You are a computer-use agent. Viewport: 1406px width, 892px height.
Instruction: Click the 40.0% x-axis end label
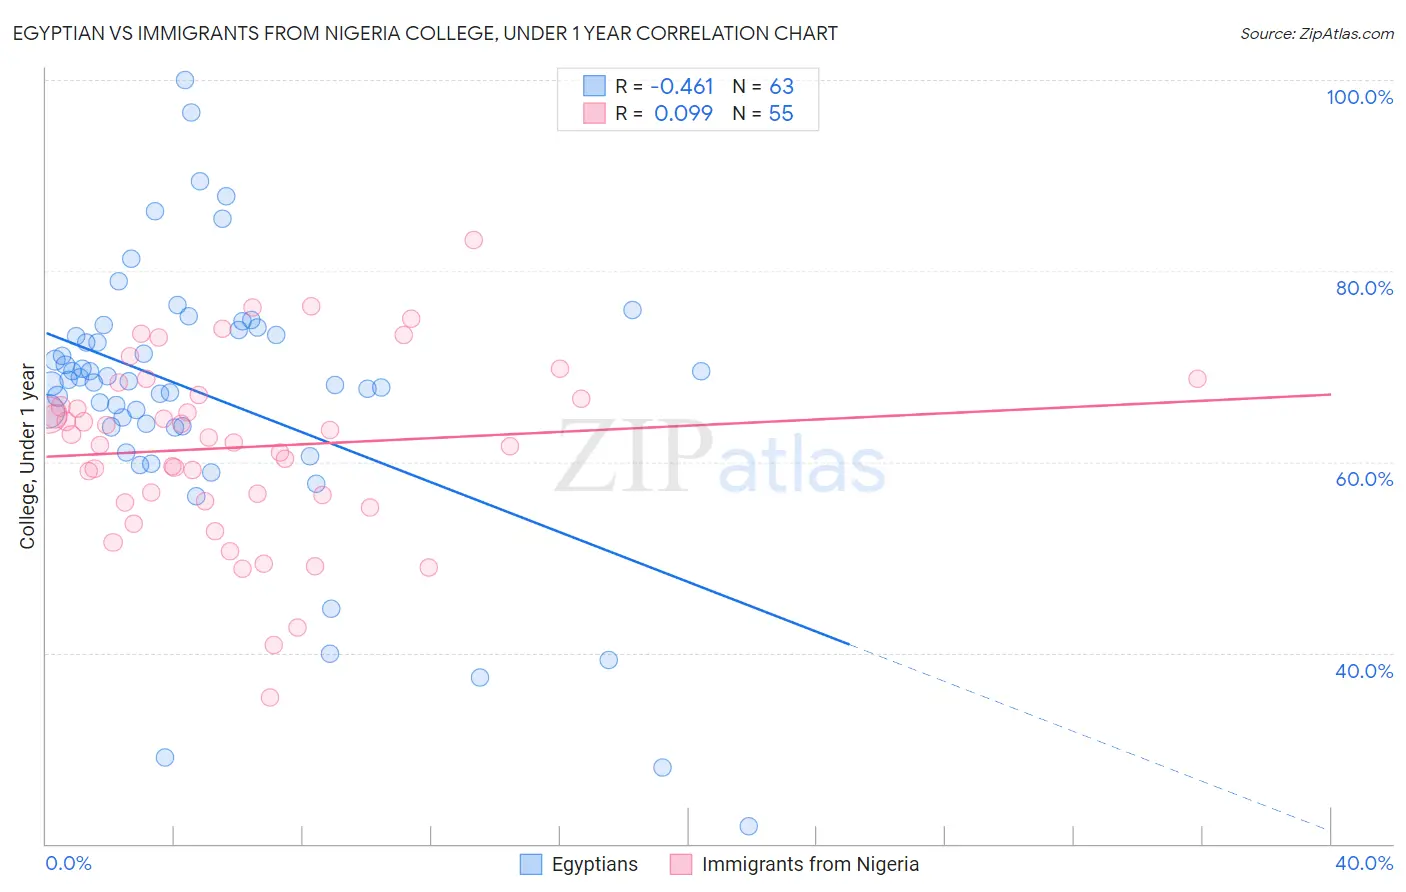click(x=1364, y=863)
